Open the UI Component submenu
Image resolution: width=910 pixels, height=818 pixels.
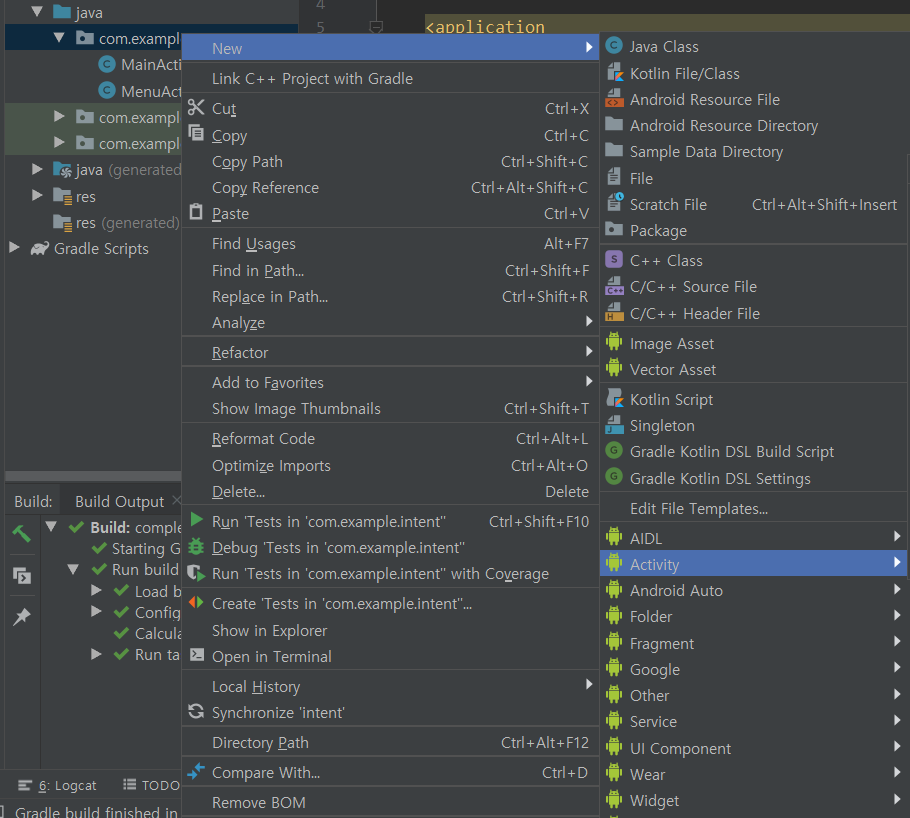[753, 748]
